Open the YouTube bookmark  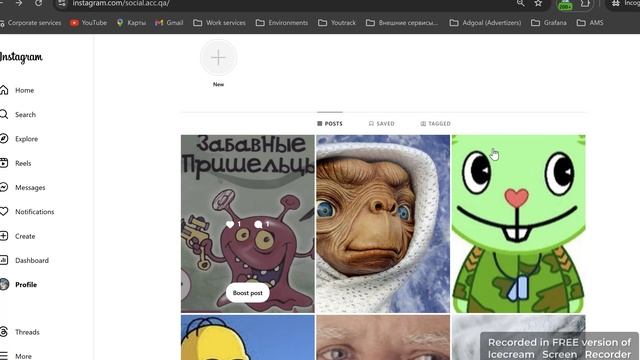click(x=88, y=23)
